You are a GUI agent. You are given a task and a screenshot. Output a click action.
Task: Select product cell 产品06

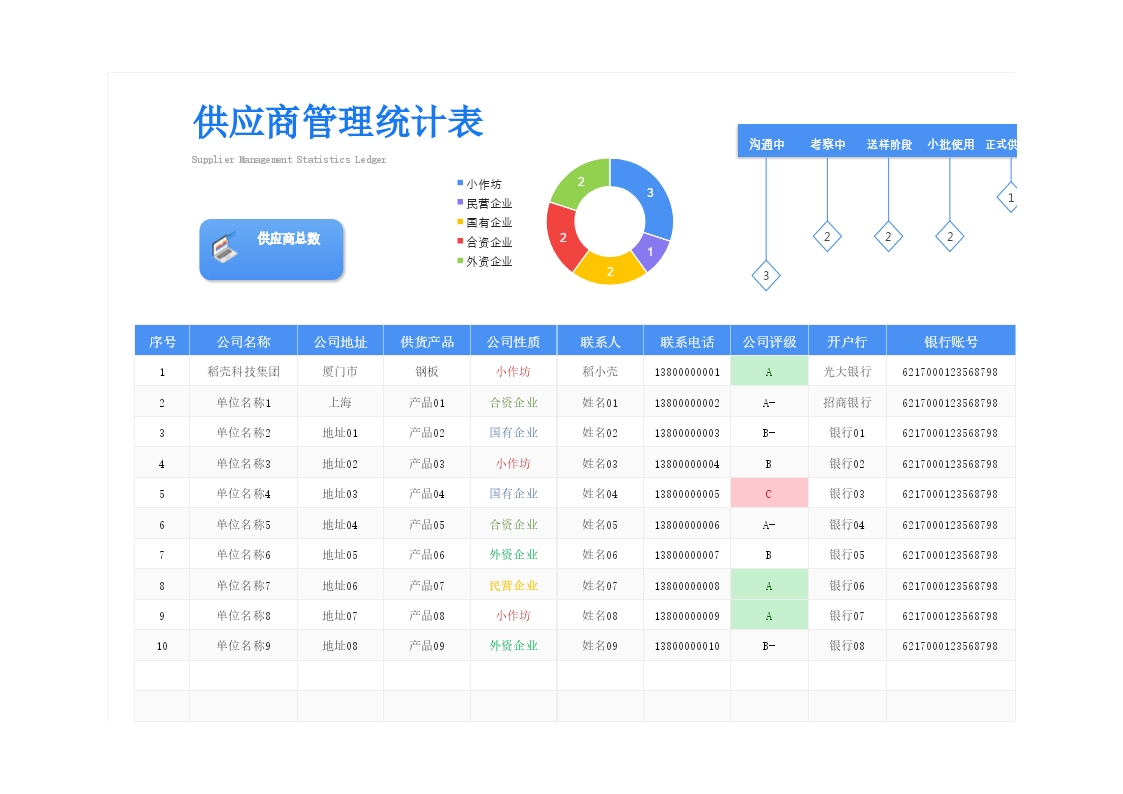[427, 554]
